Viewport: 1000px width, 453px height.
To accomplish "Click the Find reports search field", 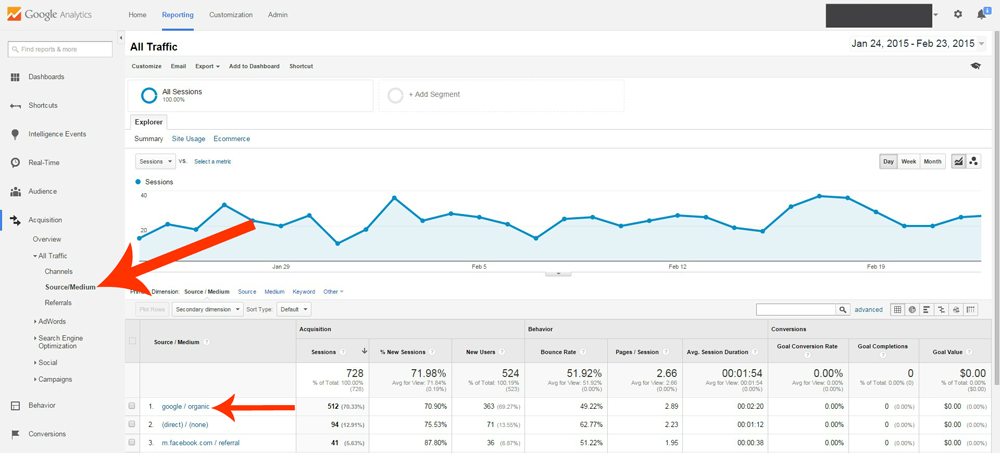I will (60, 49).
